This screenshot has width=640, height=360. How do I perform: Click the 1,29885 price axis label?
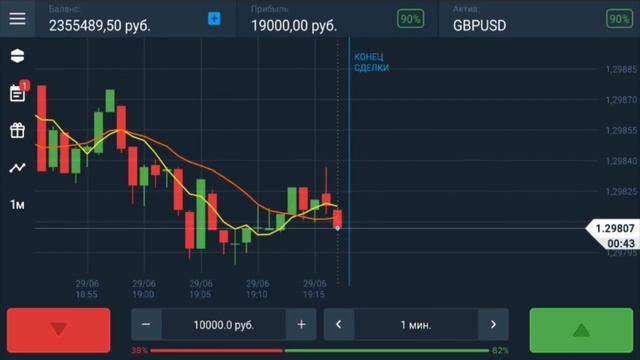point(621,69)
